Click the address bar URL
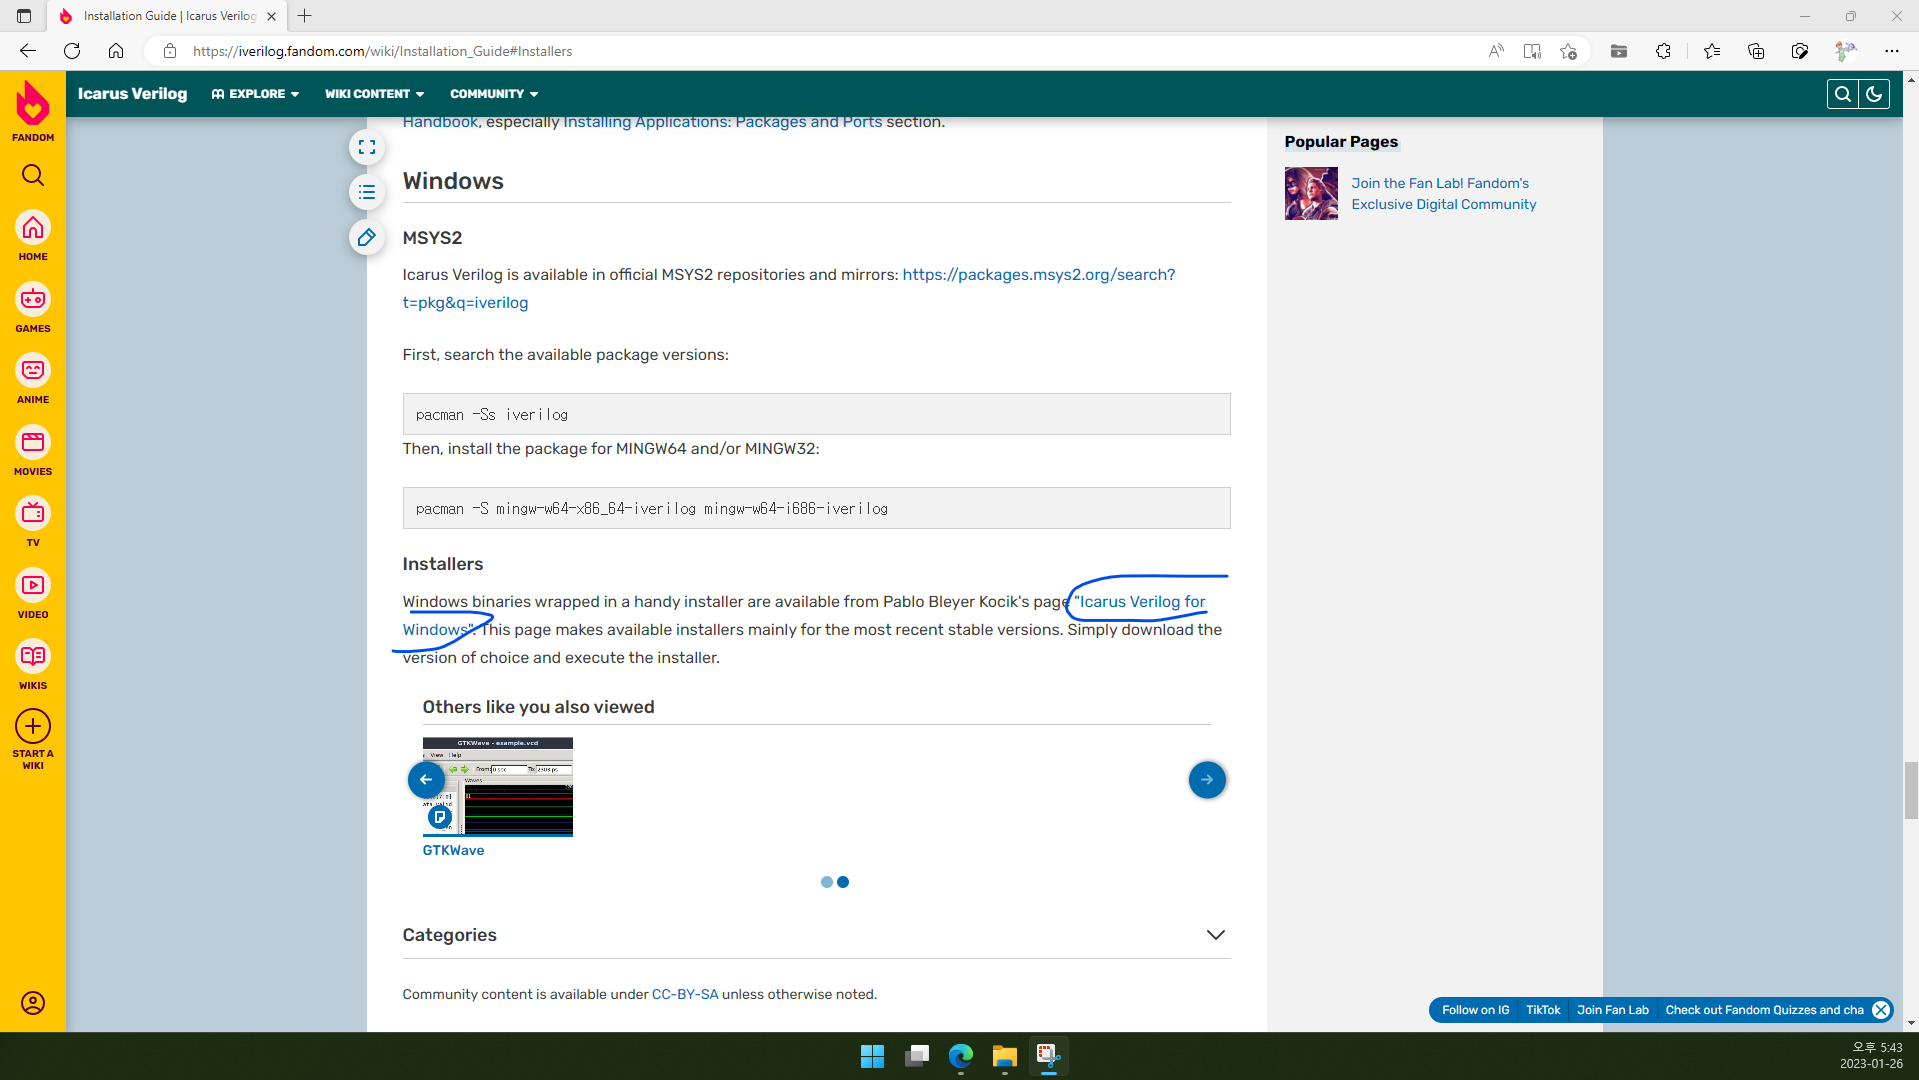The height and width of the screenshot is (1080, 1919). tap(382, 51)
